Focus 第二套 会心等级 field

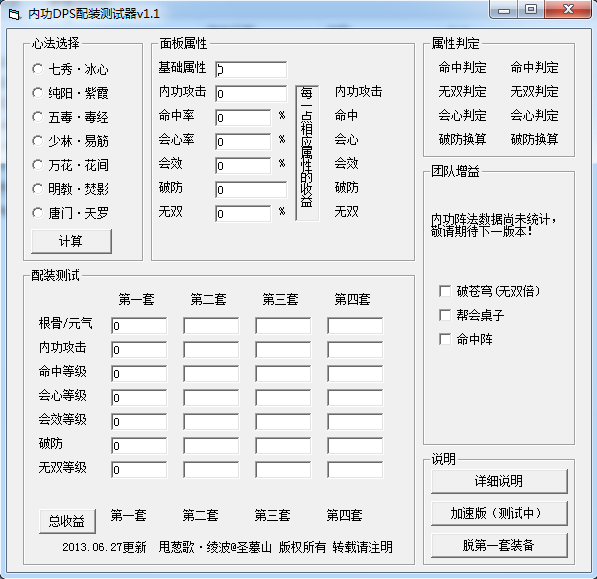point(211,398)
